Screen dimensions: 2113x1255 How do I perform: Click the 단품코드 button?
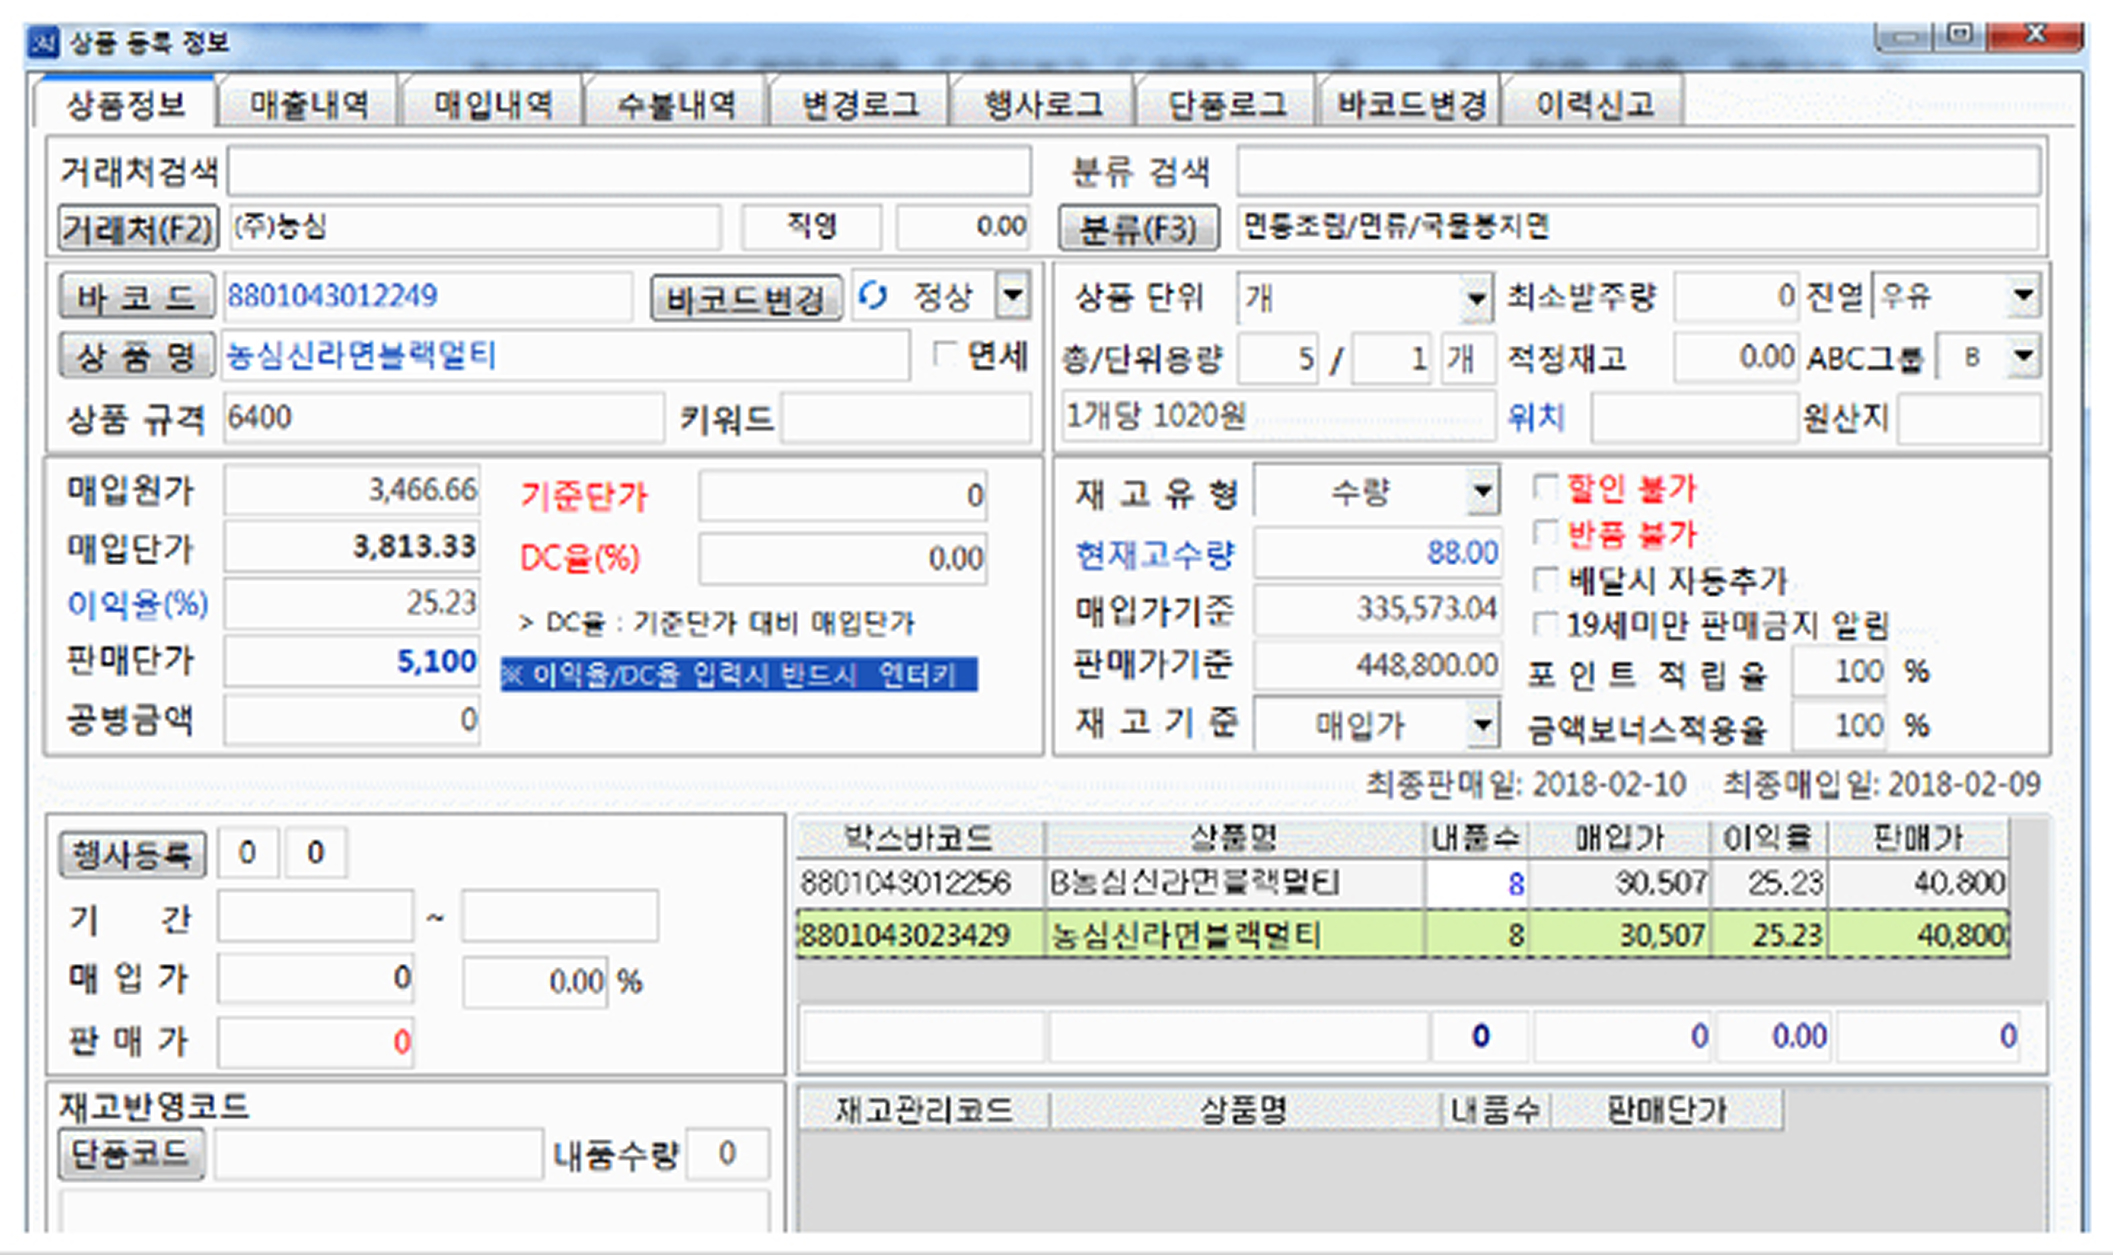pyautogui.click(x=133, y=1152)
